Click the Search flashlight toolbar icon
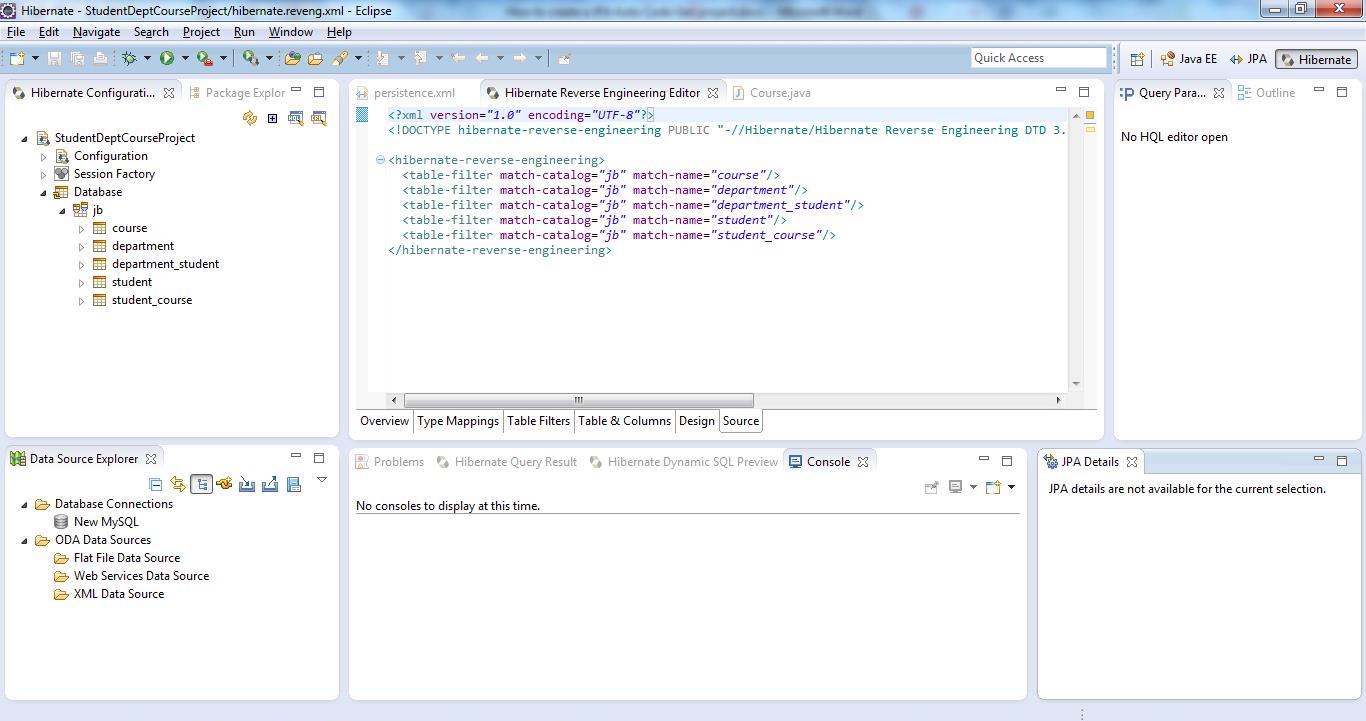This screenshot has width=1366, height=721. coord(340,58)
